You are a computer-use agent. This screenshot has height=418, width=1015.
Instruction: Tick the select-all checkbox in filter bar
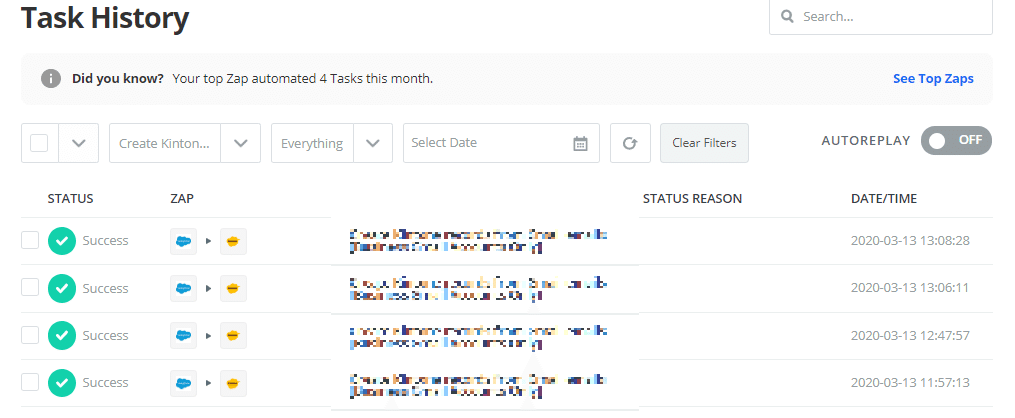click(39, 143)
